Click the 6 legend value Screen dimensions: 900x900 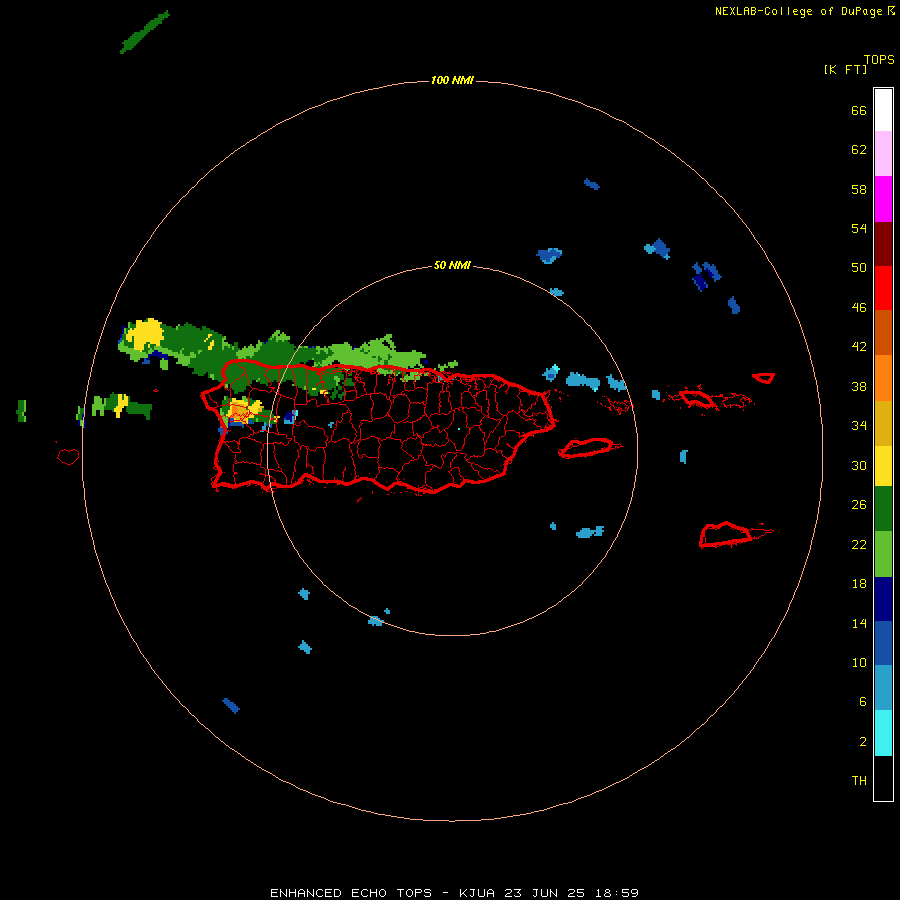pyautogui.click(x=863, y=701)
